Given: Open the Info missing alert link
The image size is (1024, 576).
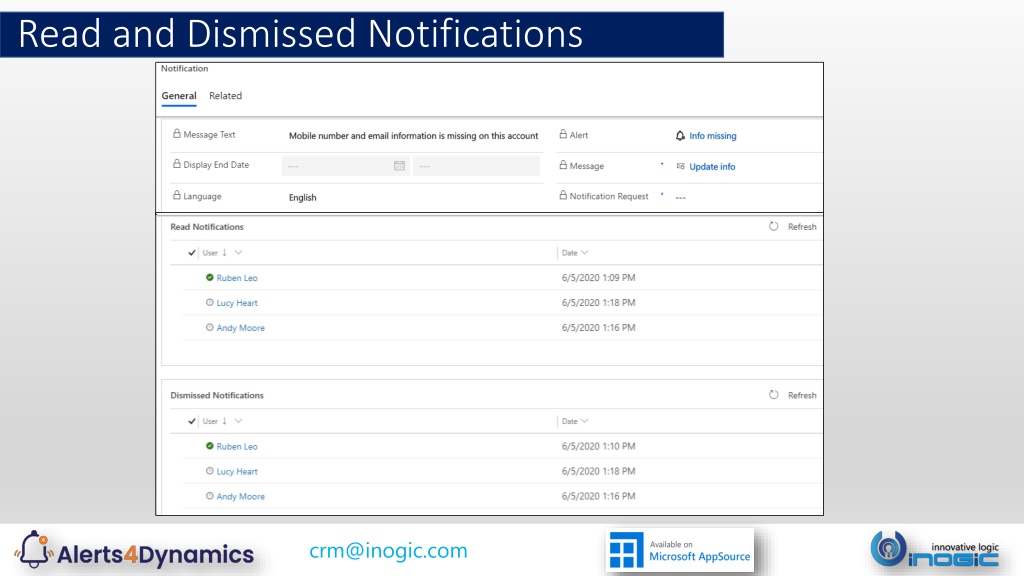Looking at the screenshot, I should (x=712, y=136).
